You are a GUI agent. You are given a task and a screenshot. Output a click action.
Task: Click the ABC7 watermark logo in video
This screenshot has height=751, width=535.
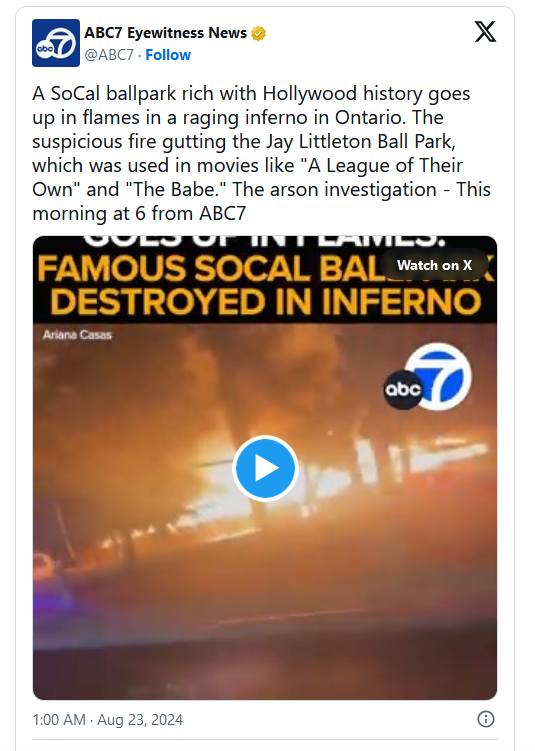point(428,377)
